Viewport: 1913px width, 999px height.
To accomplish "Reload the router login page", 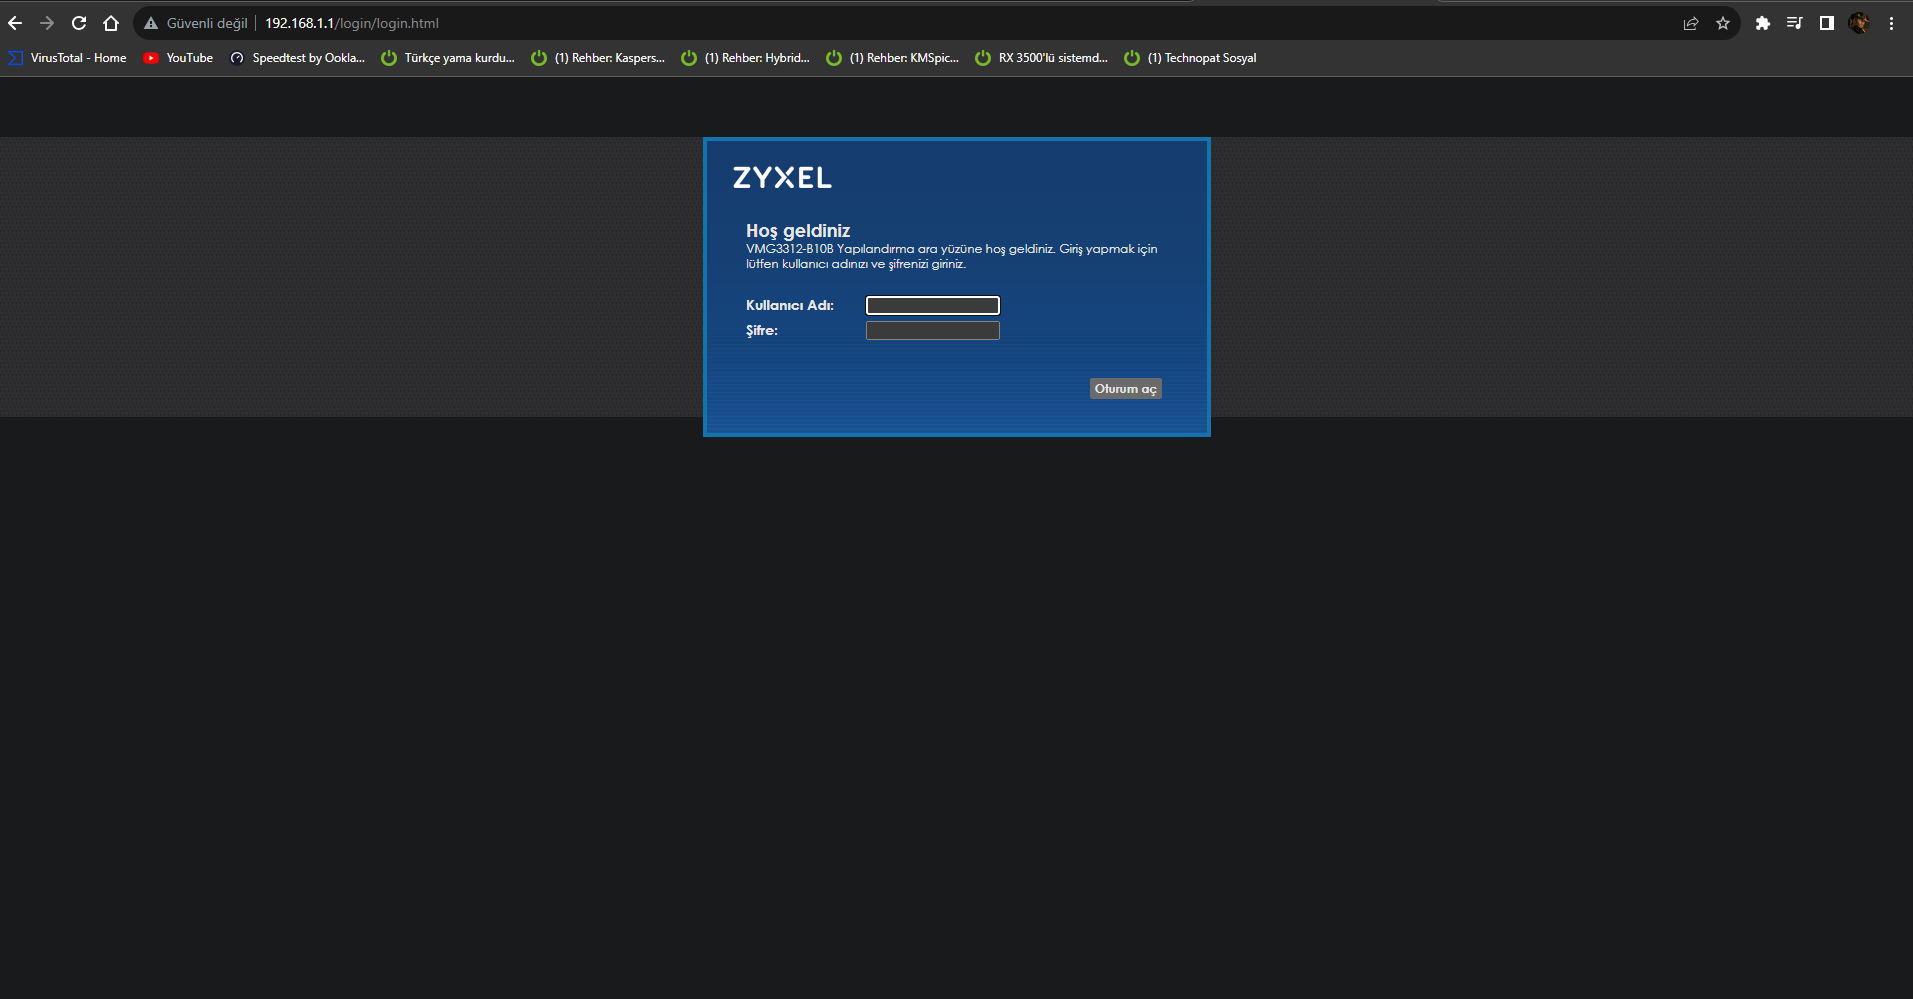I will (x=79, y=23).
